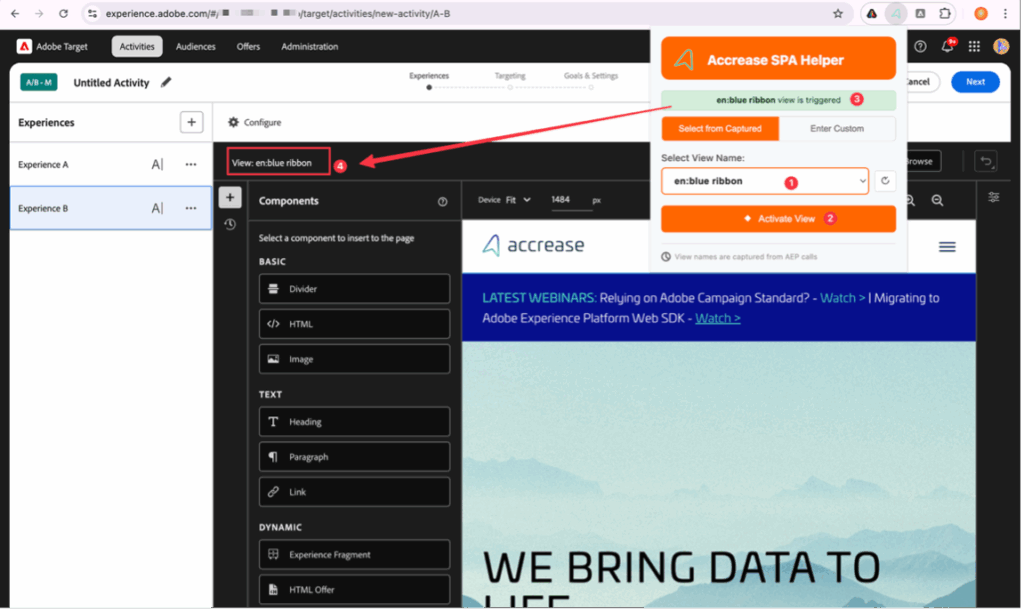Open the Administration tab

[310, 46]
